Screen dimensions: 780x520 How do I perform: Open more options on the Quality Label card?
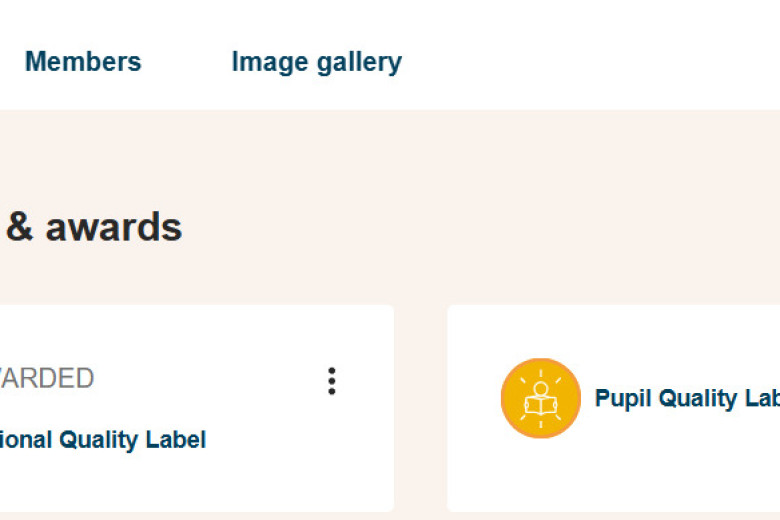pos(332,381)
